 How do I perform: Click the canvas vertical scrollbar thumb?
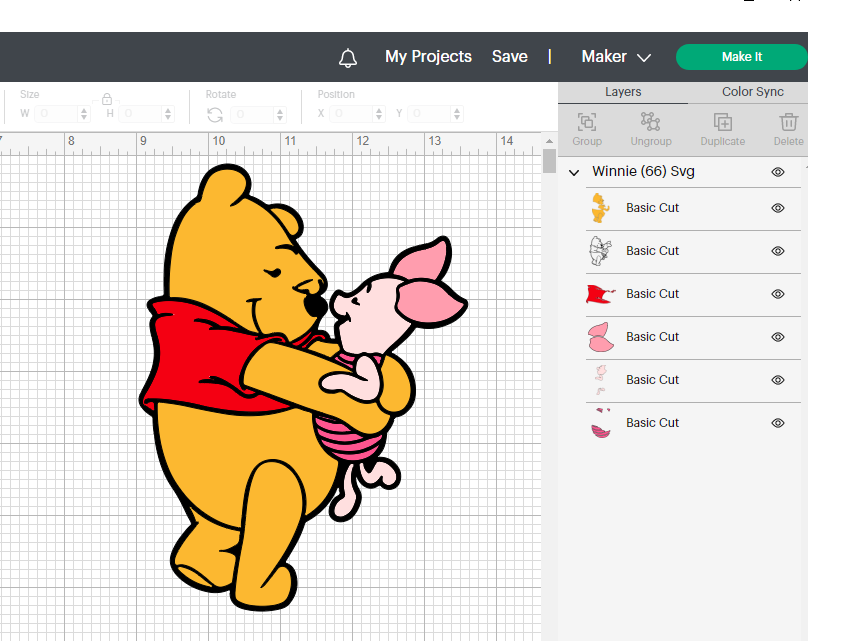[549, 161]
